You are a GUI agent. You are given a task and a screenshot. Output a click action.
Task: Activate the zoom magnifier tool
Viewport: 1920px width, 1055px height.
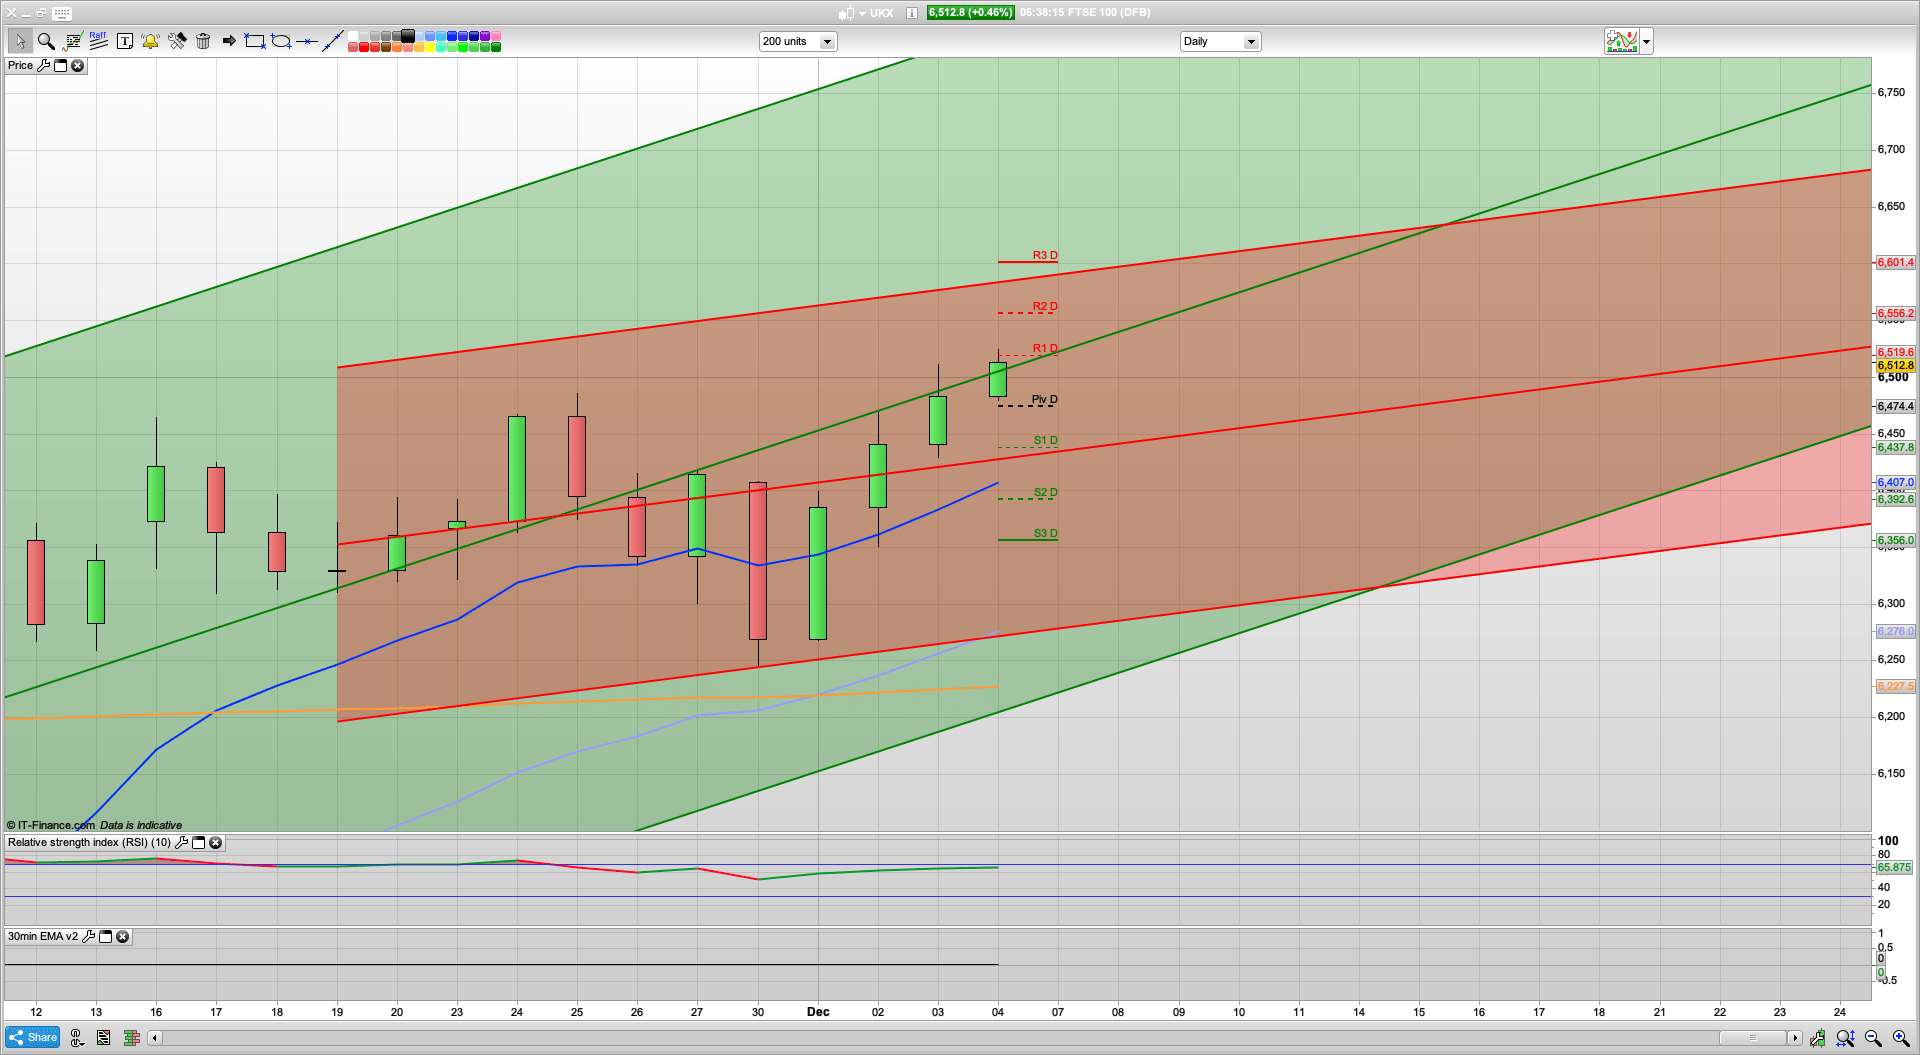(46, 41)
